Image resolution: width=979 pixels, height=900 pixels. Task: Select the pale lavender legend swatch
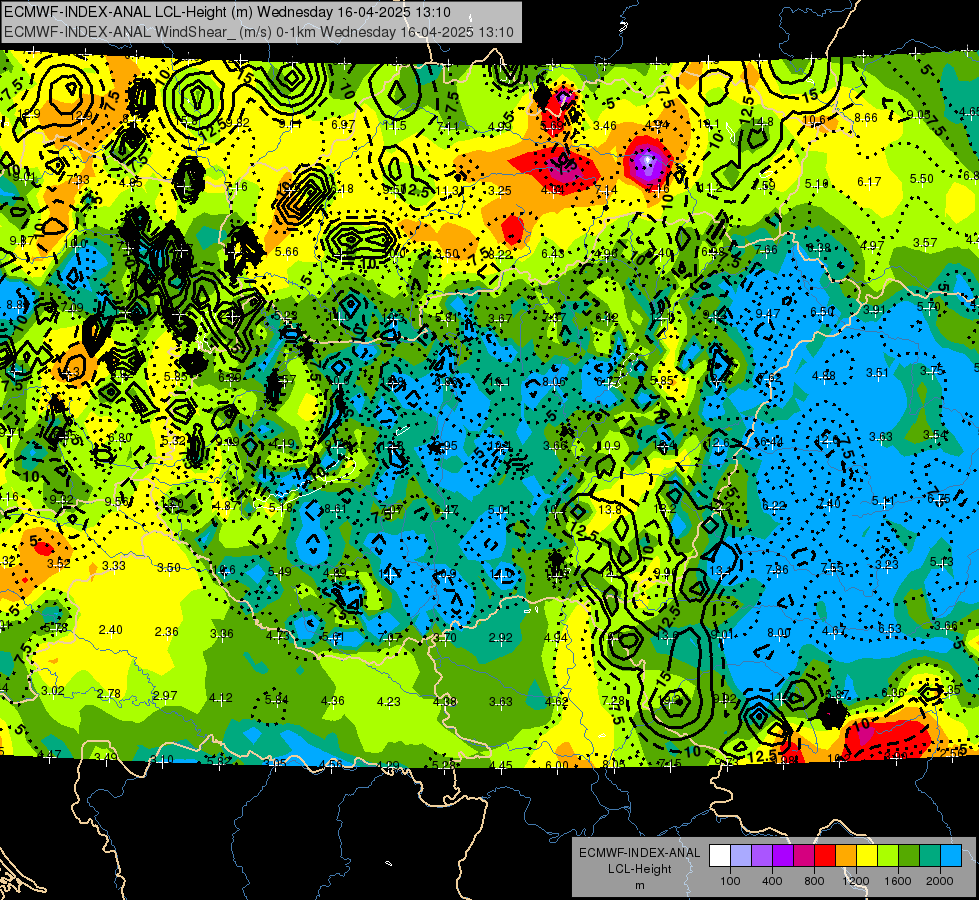point(741,856)
